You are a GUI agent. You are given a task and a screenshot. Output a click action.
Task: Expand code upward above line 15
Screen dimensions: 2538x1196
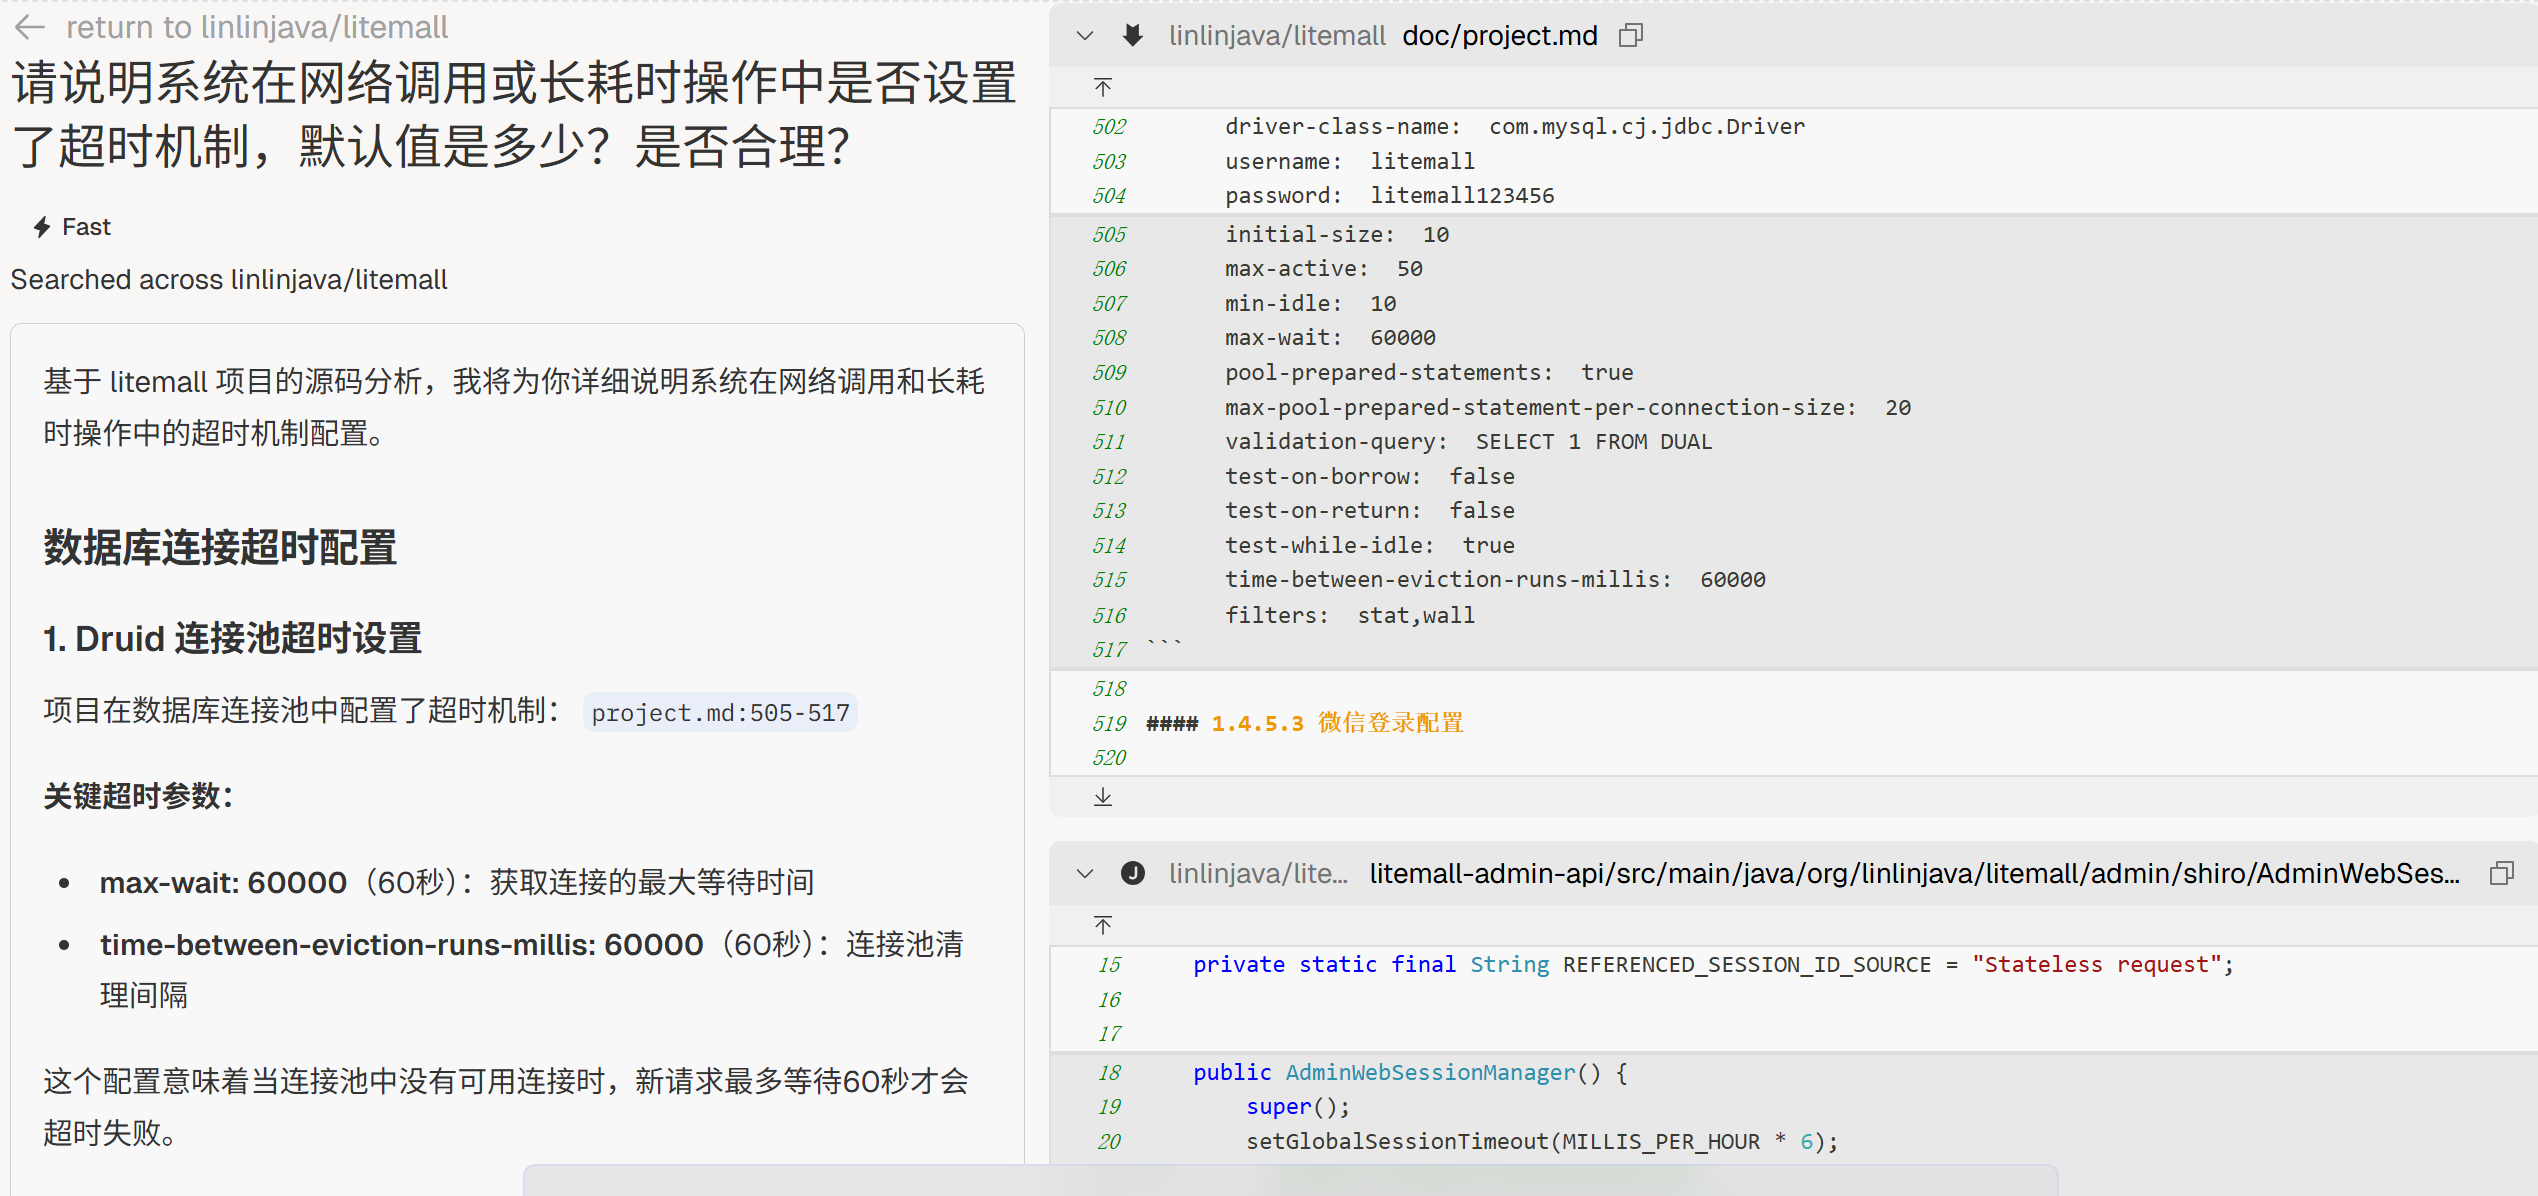click(x=1103, y=926)
